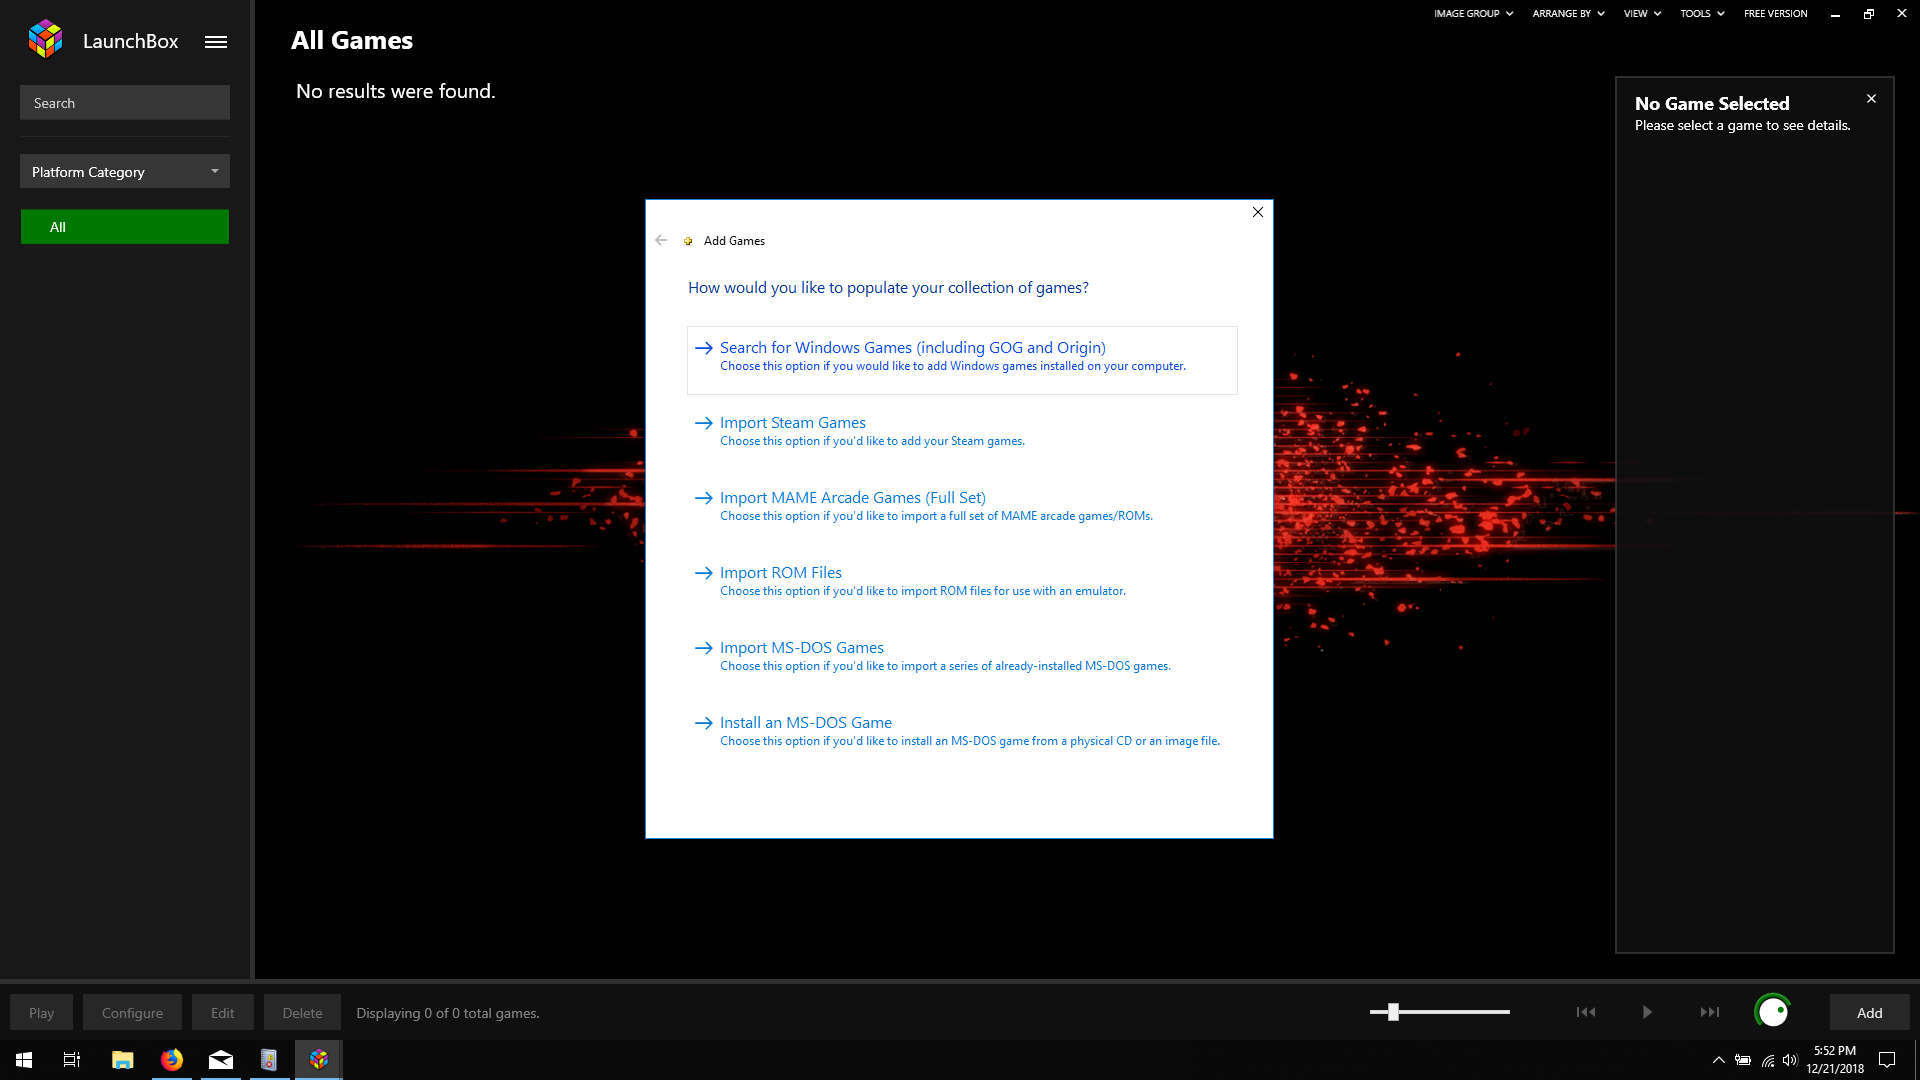The width and height of the screenshot is (1920, 1080).
Task: Open Firefox from the taskbar
Action: coord(172,1060)
